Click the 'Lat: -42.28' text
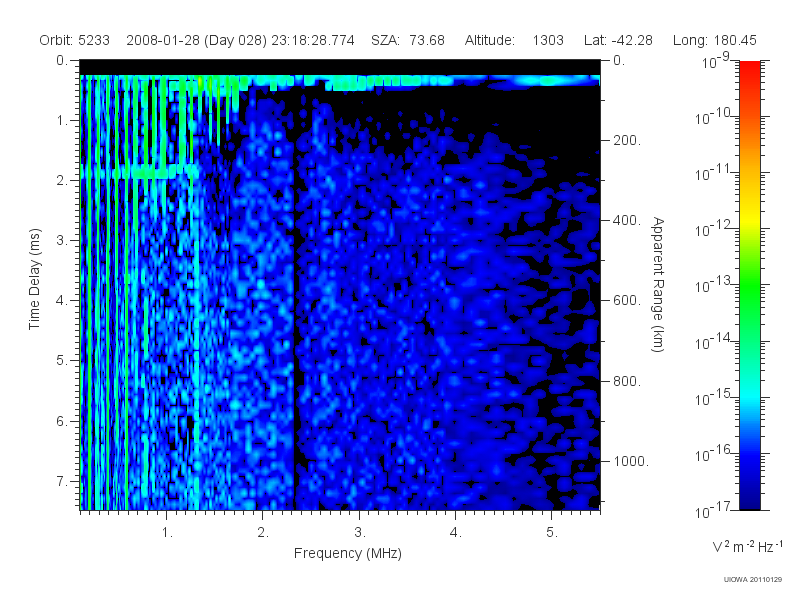 [618, 40]
